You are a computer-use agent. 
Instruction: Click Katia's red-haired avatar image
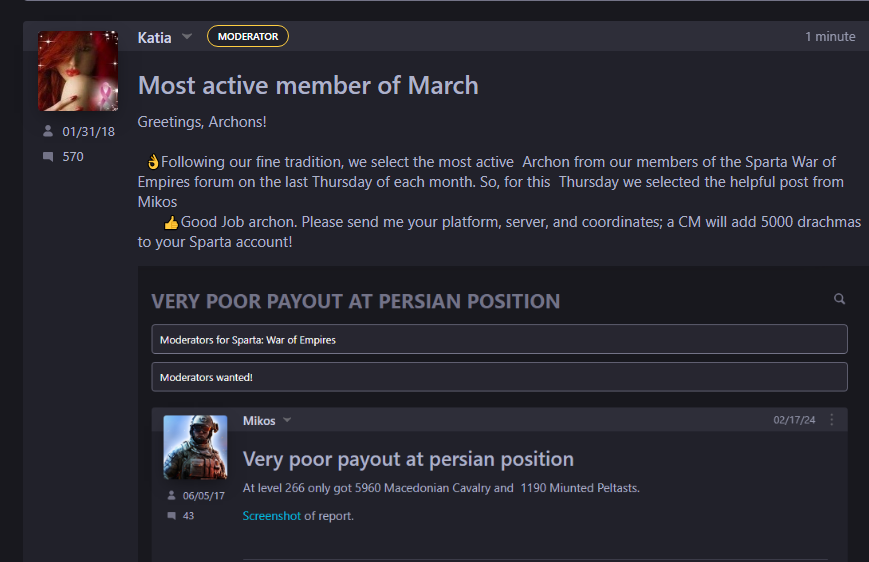pyautogui.click(x=78, y=71)
